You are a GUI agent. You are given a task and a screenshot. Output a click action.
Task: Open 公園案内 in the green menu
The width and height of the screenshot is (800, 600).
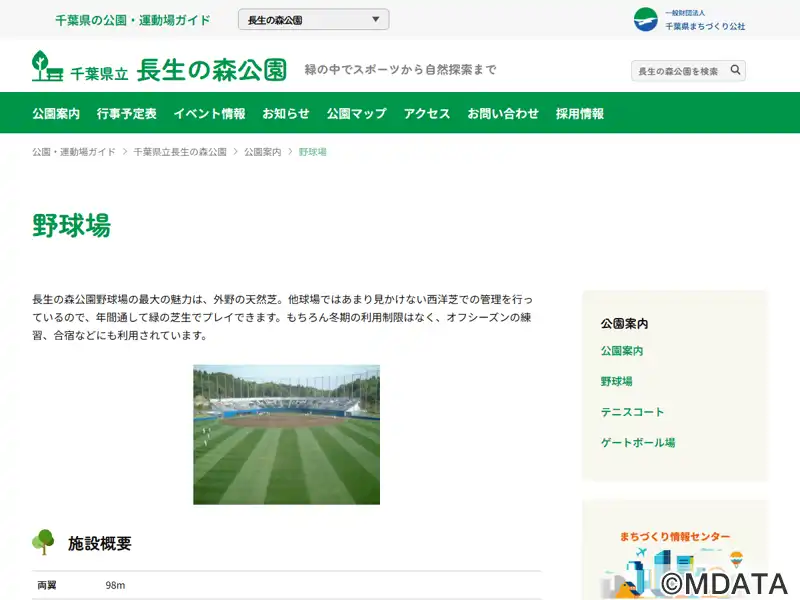(x=56, y=114)
